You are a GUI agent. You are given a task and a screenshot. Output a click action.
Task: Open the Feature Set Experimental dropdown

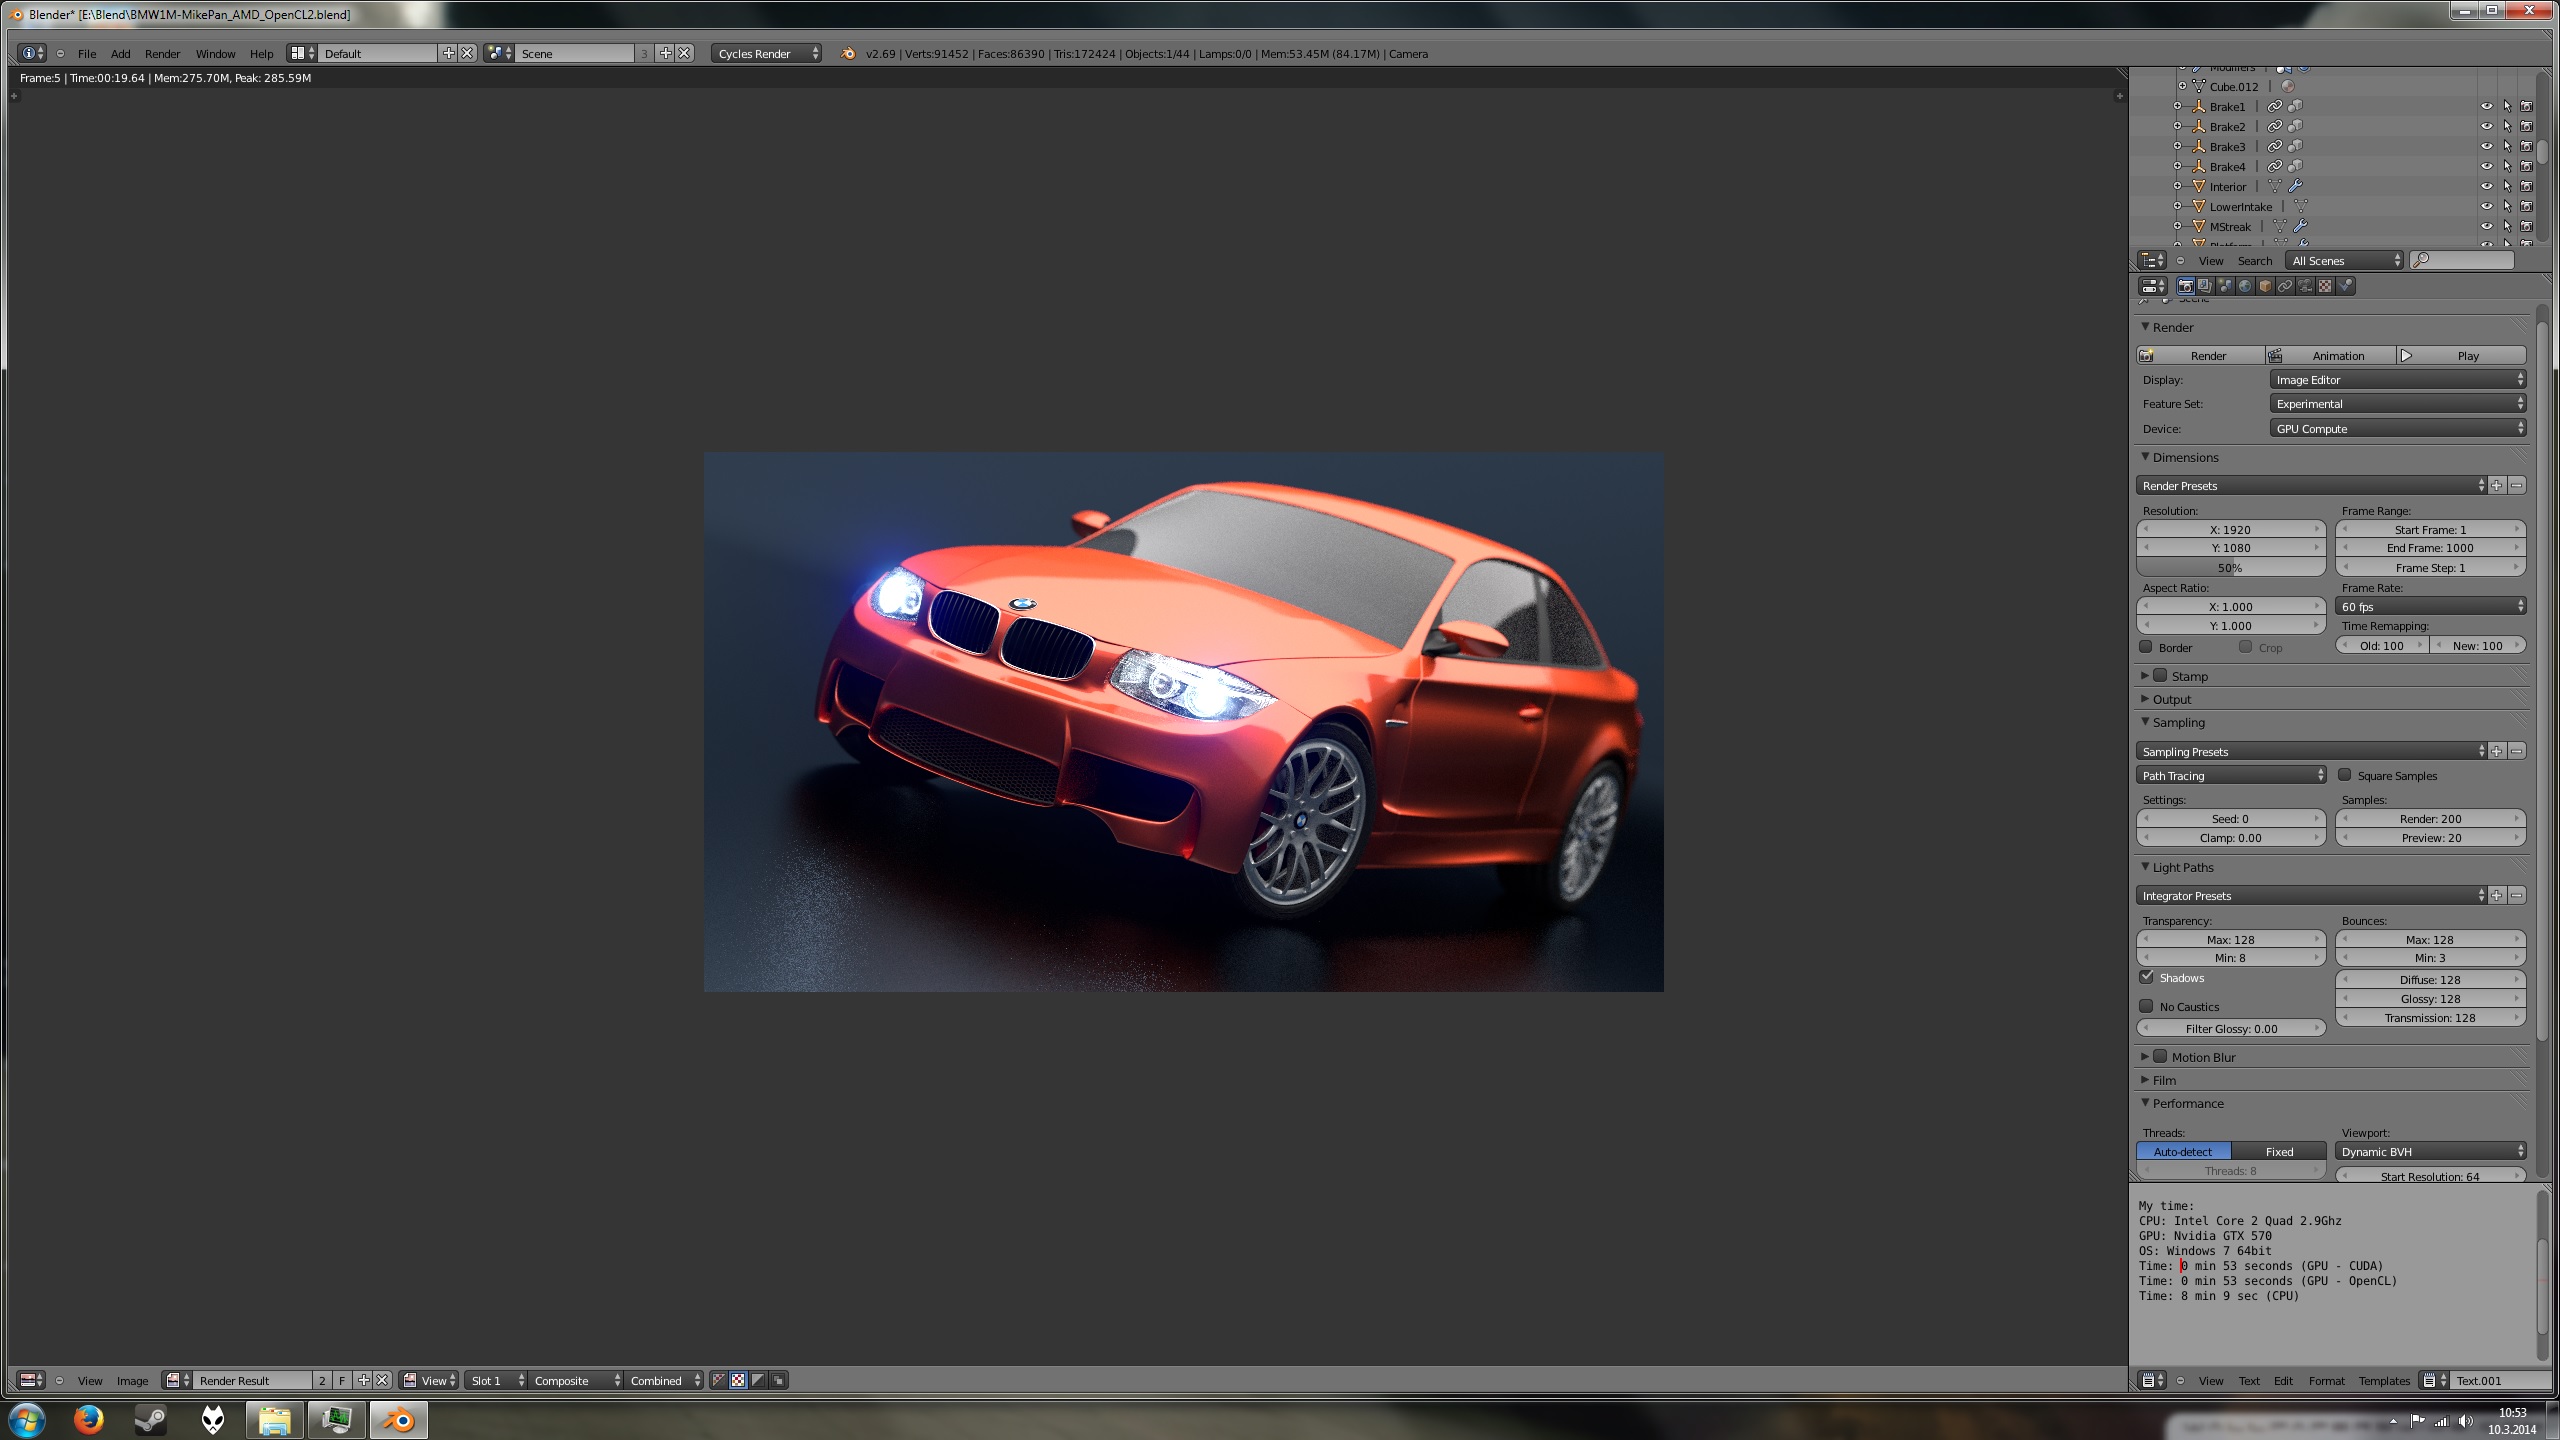point(2398,404)
